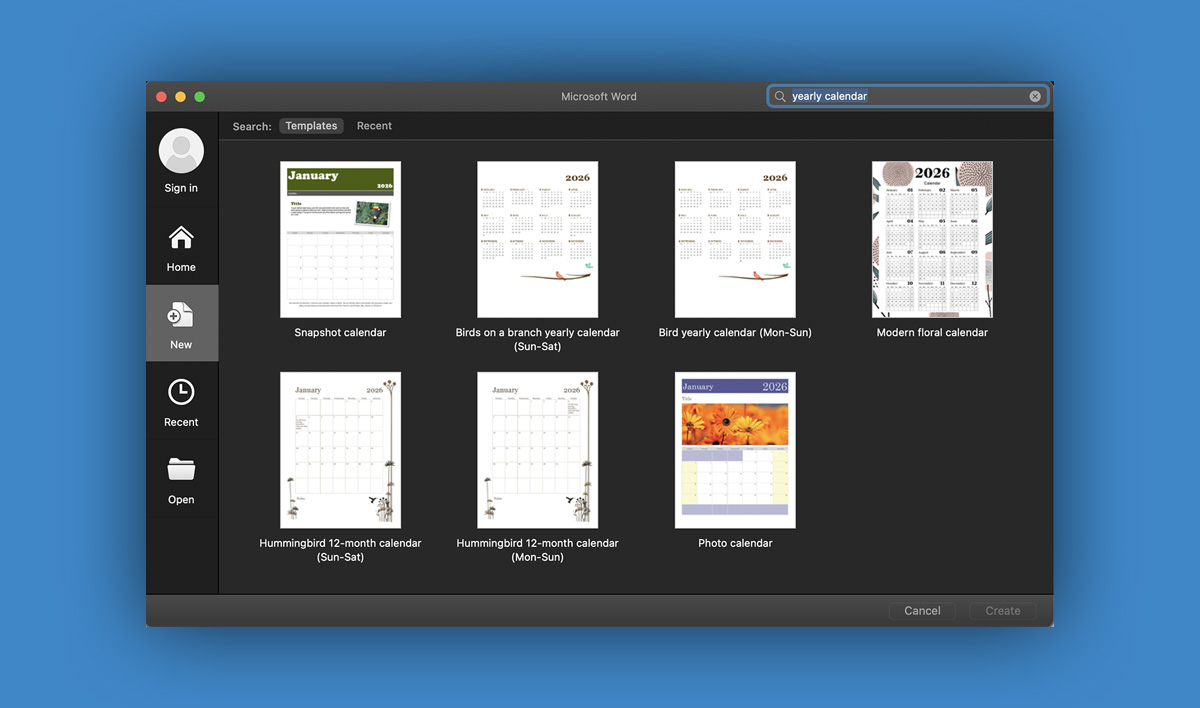
Task: Switch to the Recent search filter
Action: point(374,125)
